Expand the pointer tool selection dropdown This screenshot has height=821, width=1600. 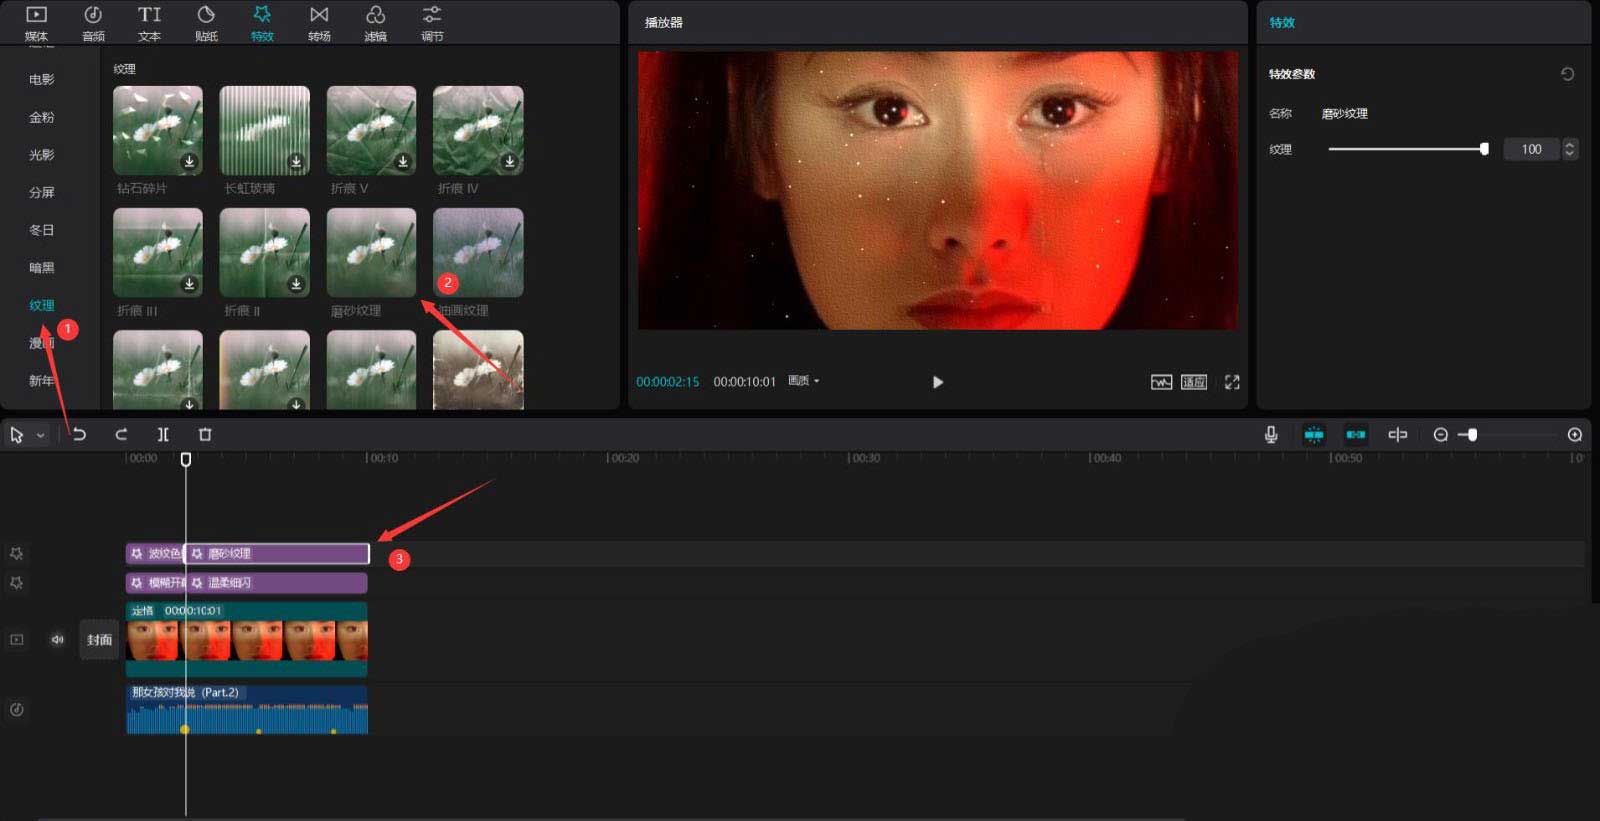[x=41, y=435]
